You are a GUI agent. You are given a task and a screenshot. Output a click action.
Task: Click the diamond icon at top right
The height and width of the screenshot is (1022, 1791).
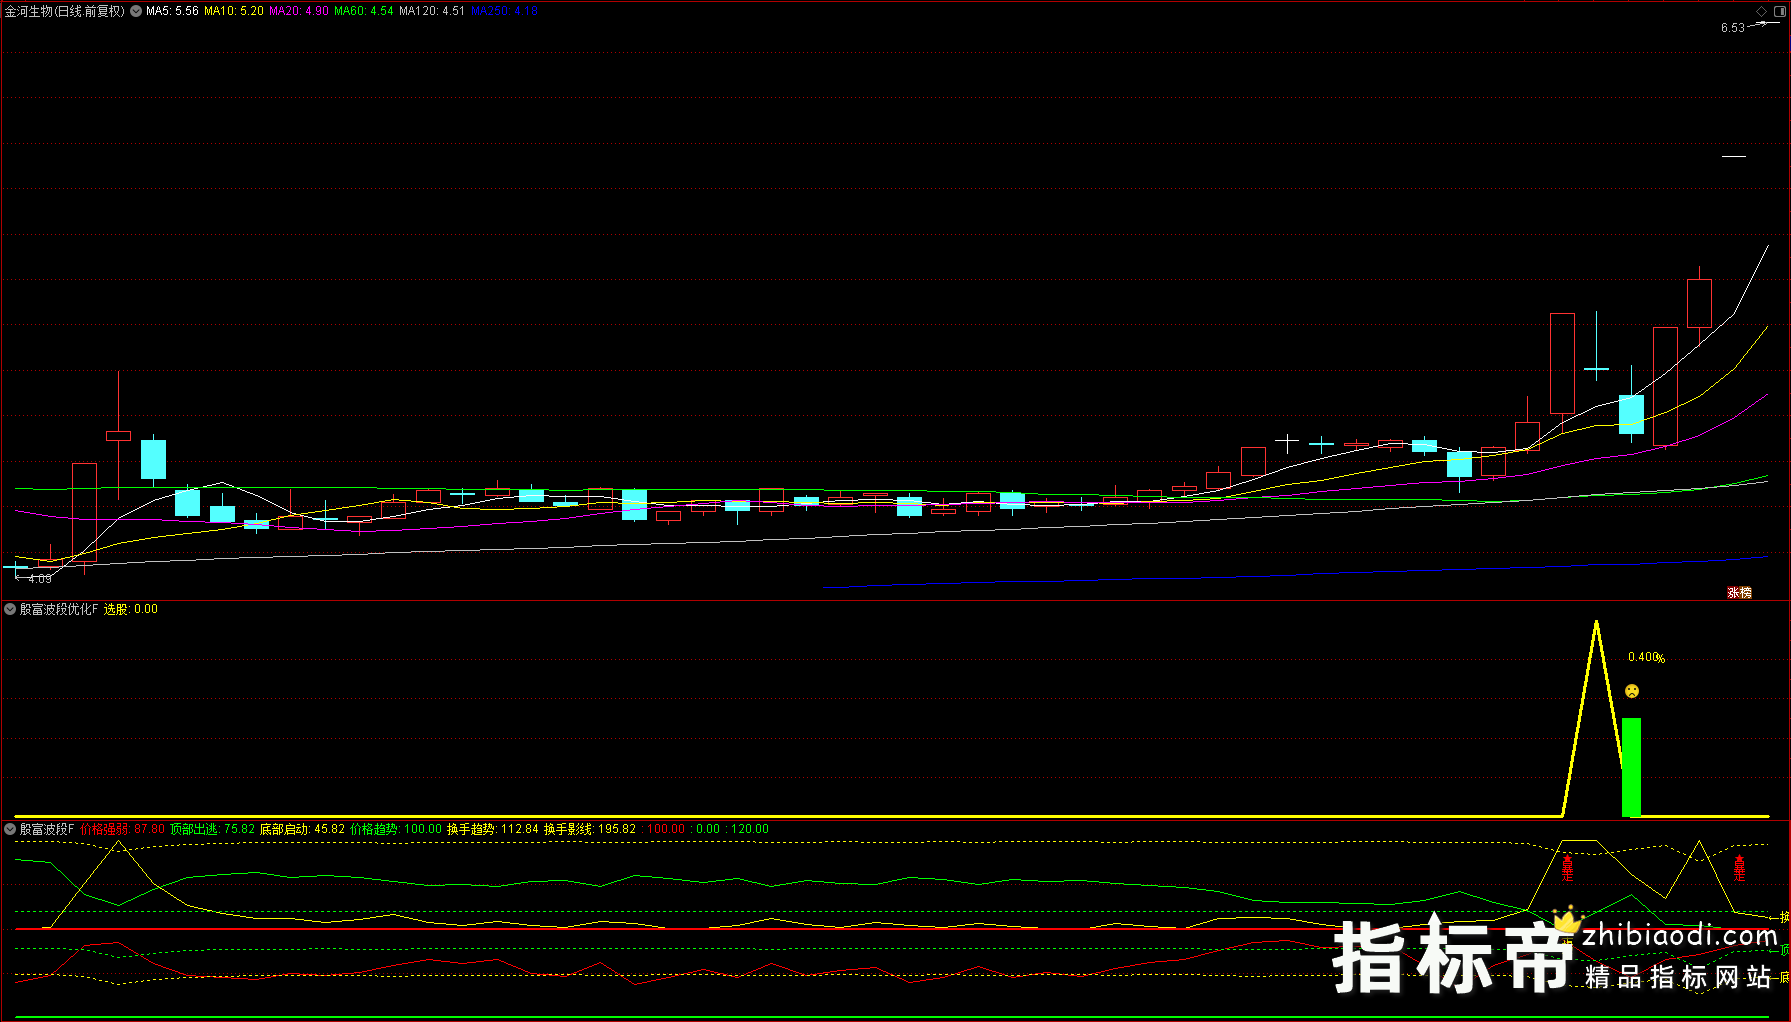(x=1761, y=11)
